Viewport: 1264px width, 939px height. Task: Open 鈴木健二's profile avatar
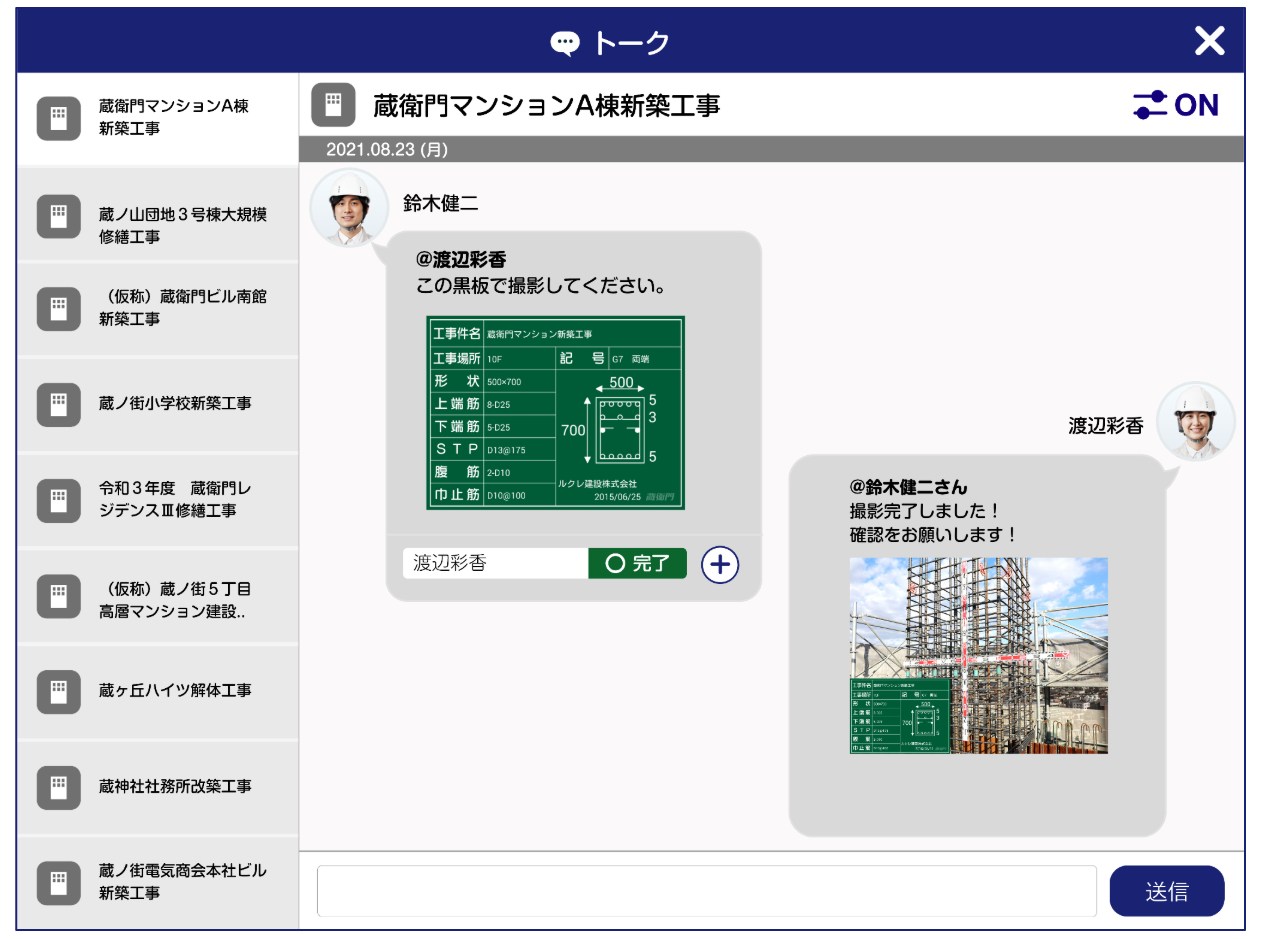349,207
